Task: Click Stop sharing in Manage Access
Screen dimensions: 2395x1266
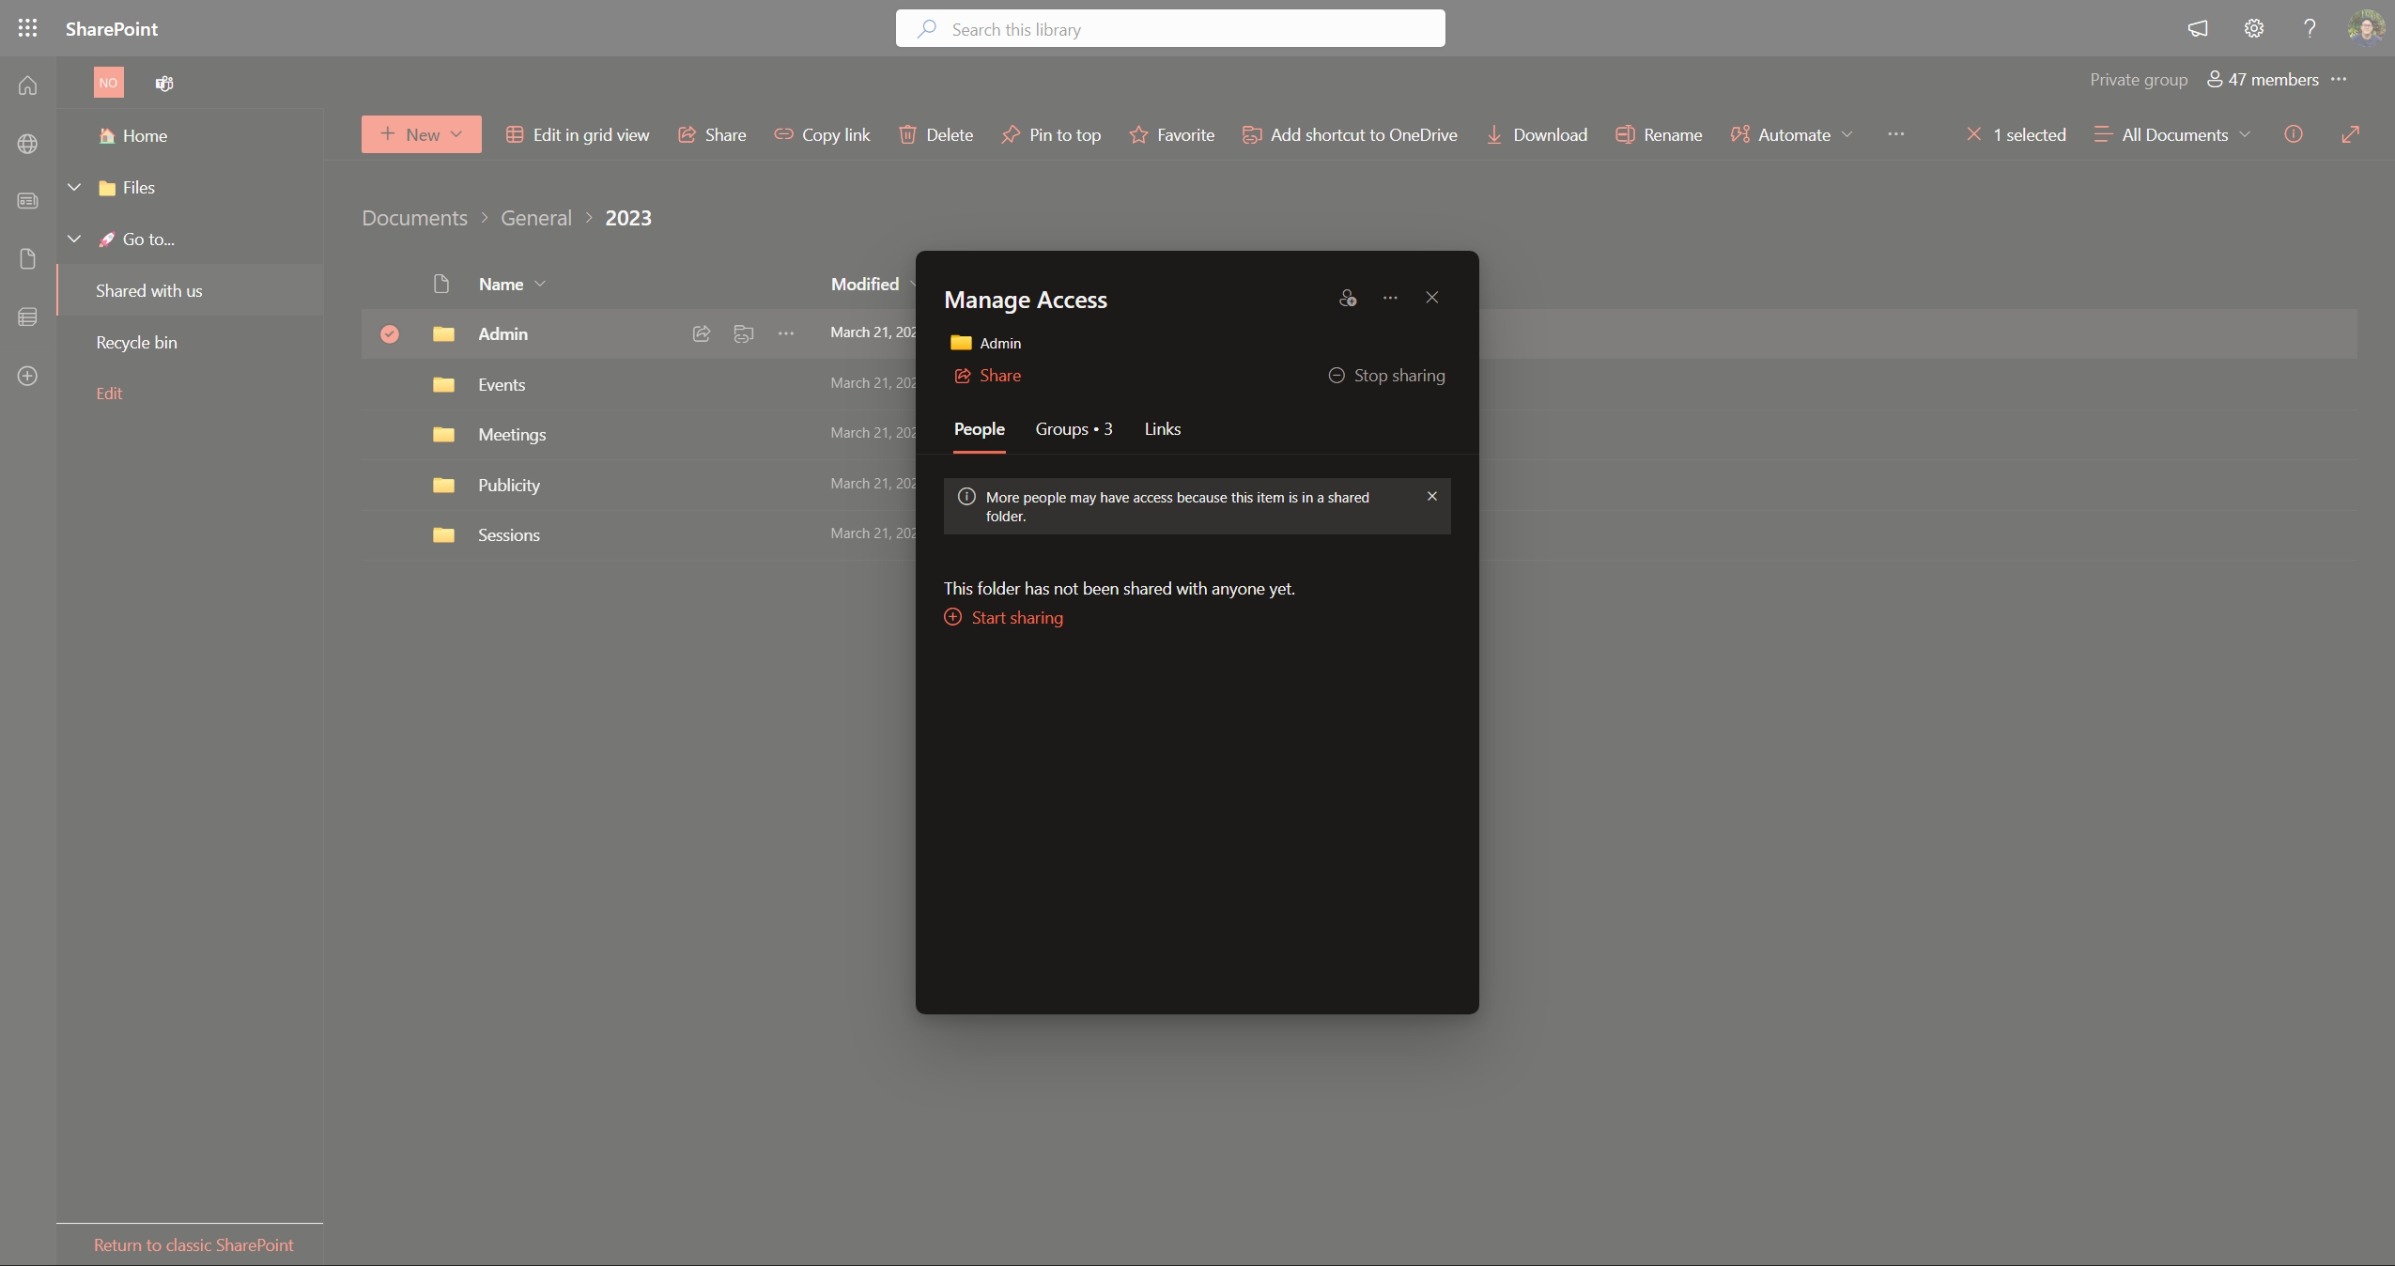Action: (x=1386, y=376)
